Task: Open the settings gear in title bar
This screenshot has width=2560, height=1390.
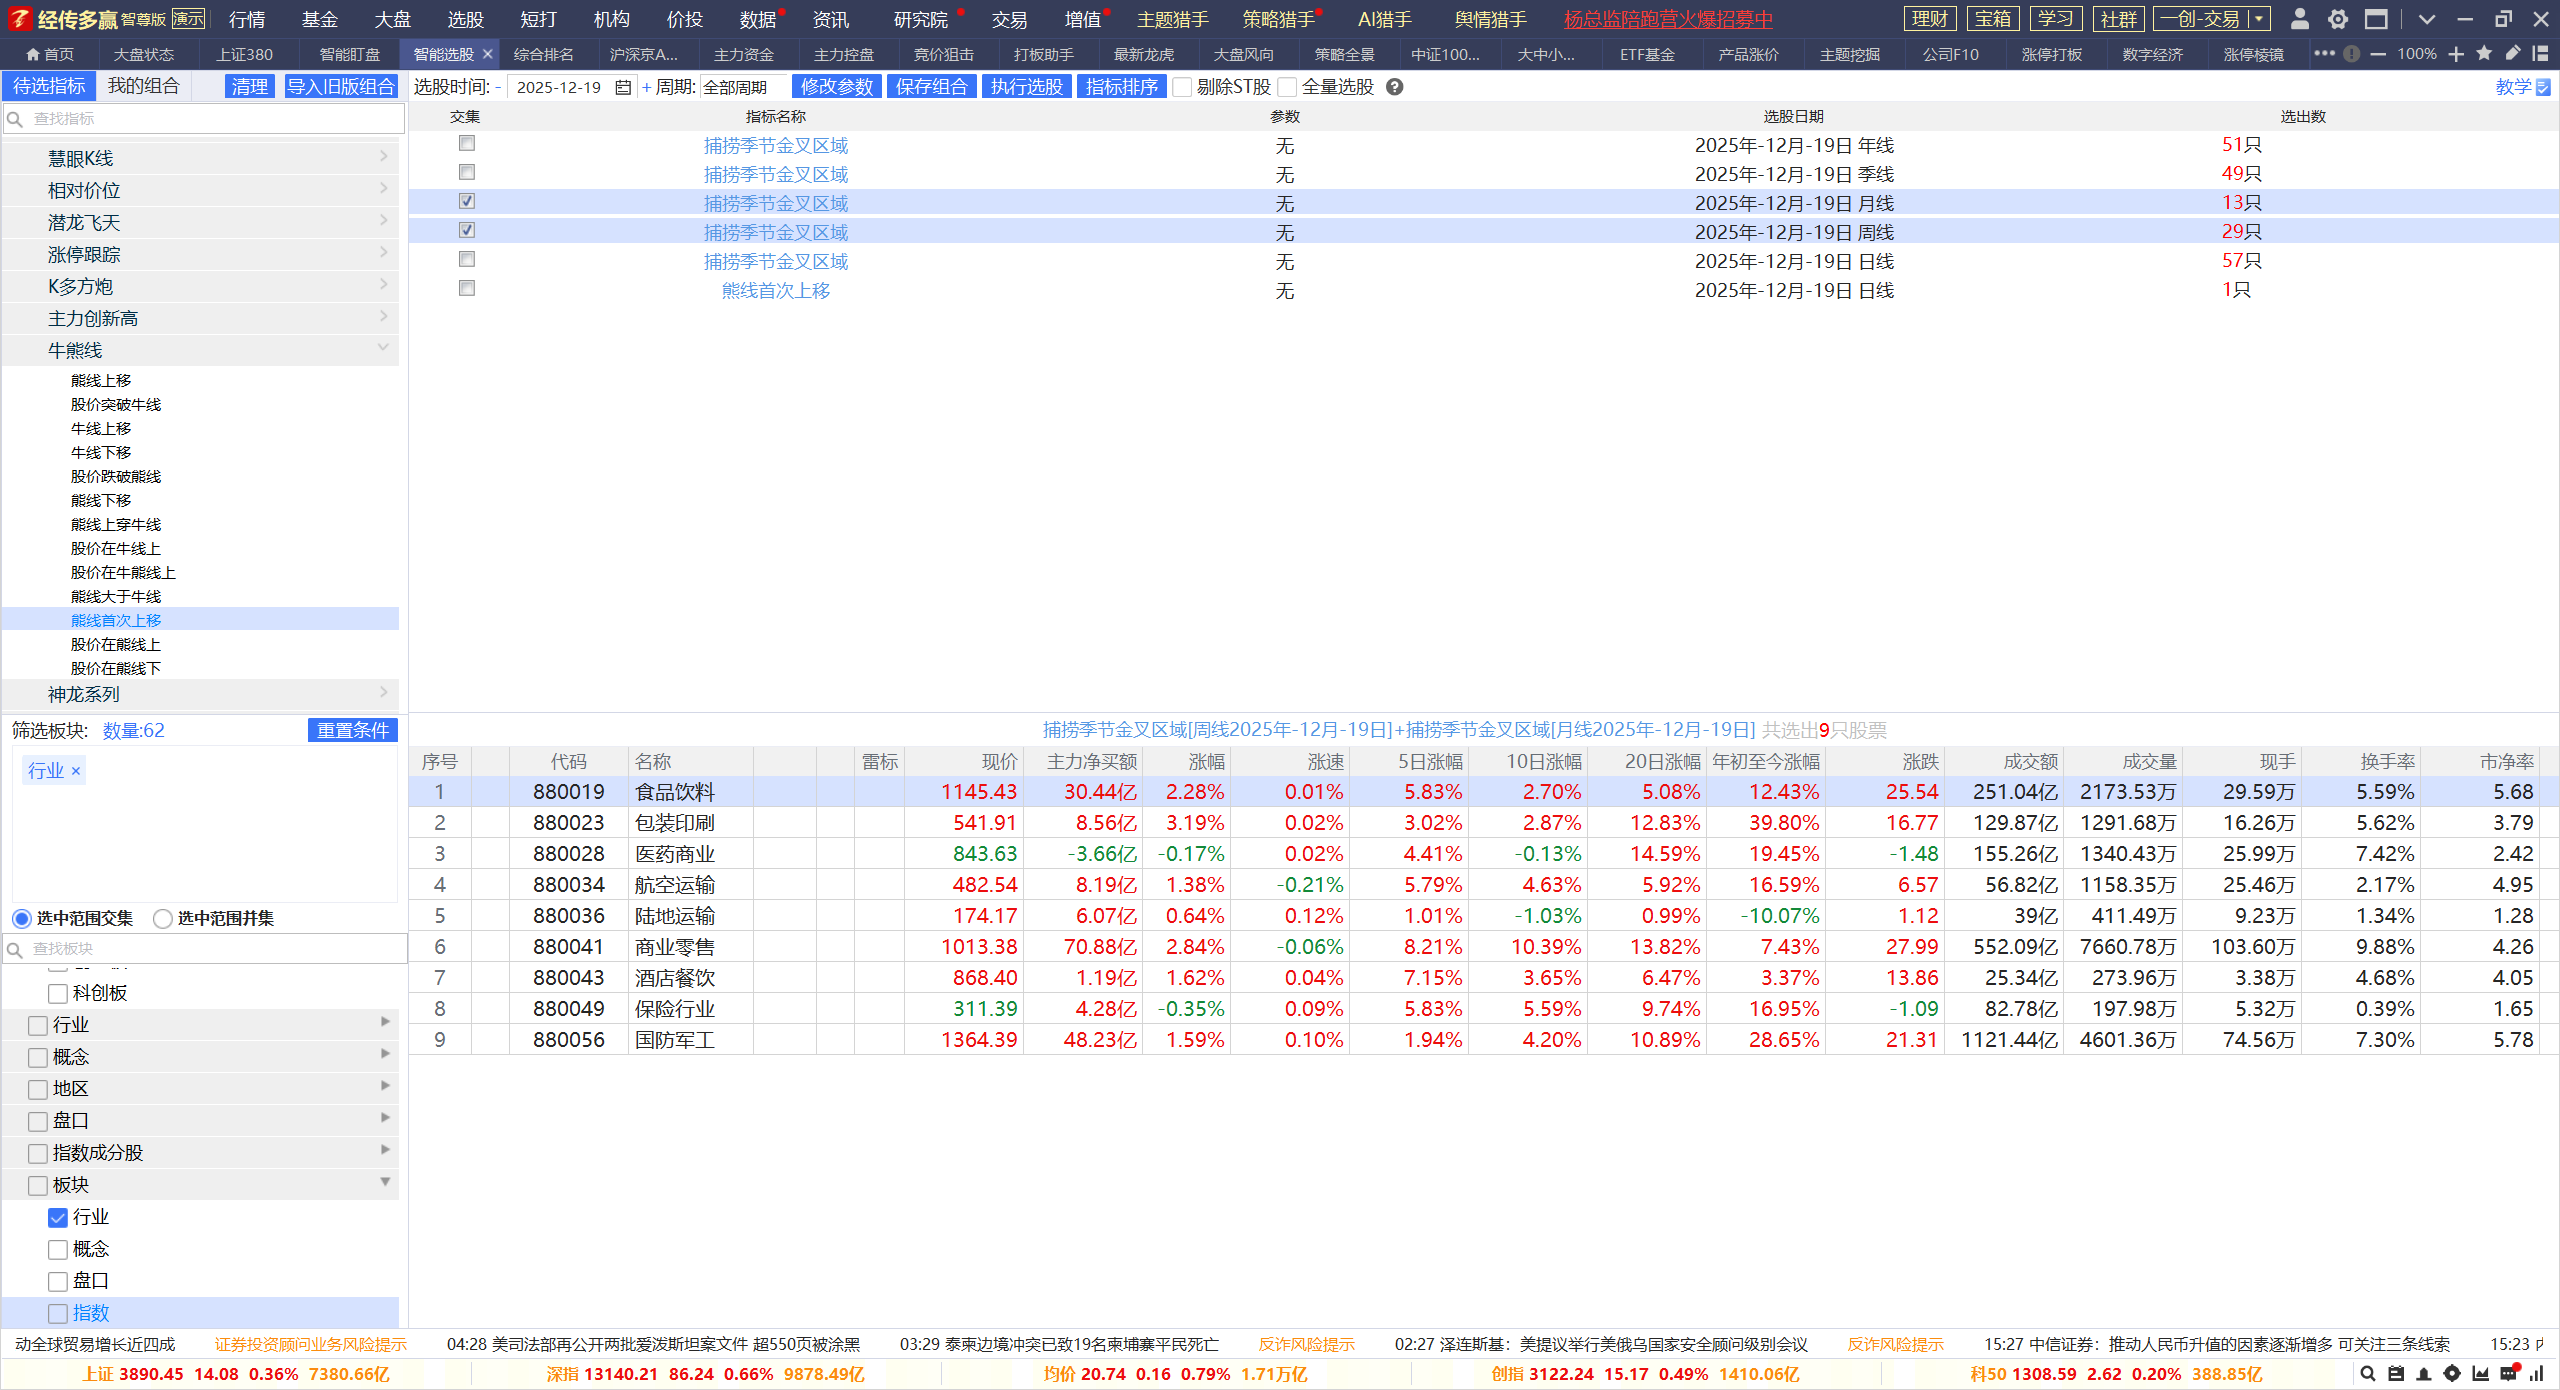Action: tap(2338, 19)
